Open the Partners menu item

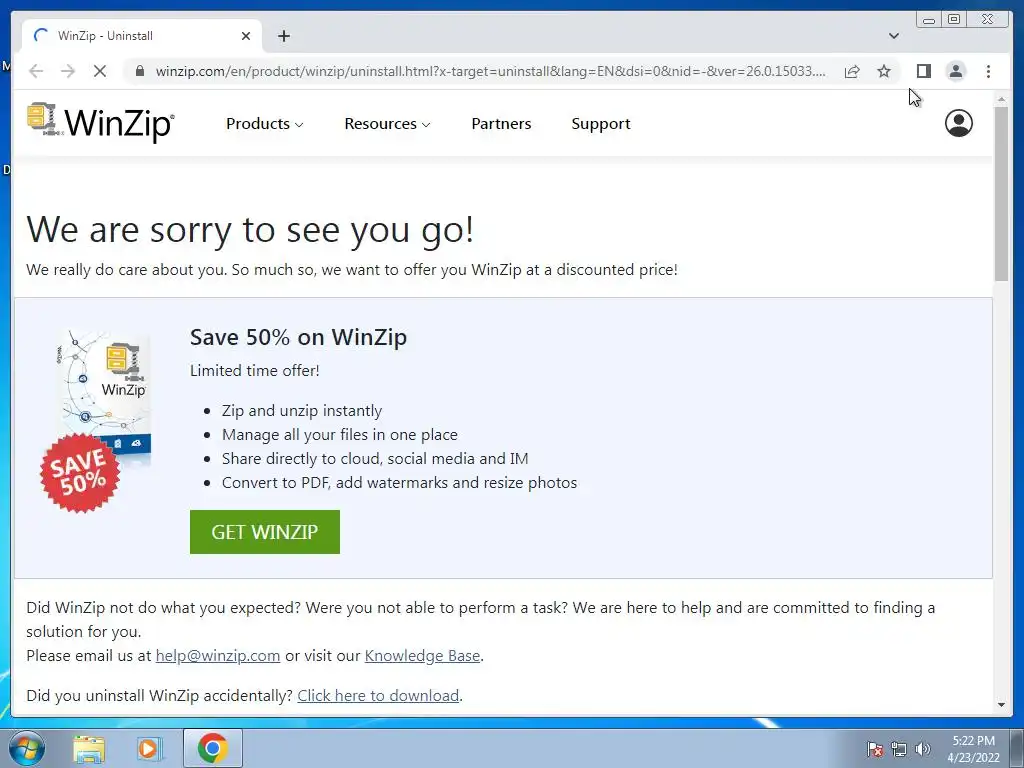tap(501, 123)
